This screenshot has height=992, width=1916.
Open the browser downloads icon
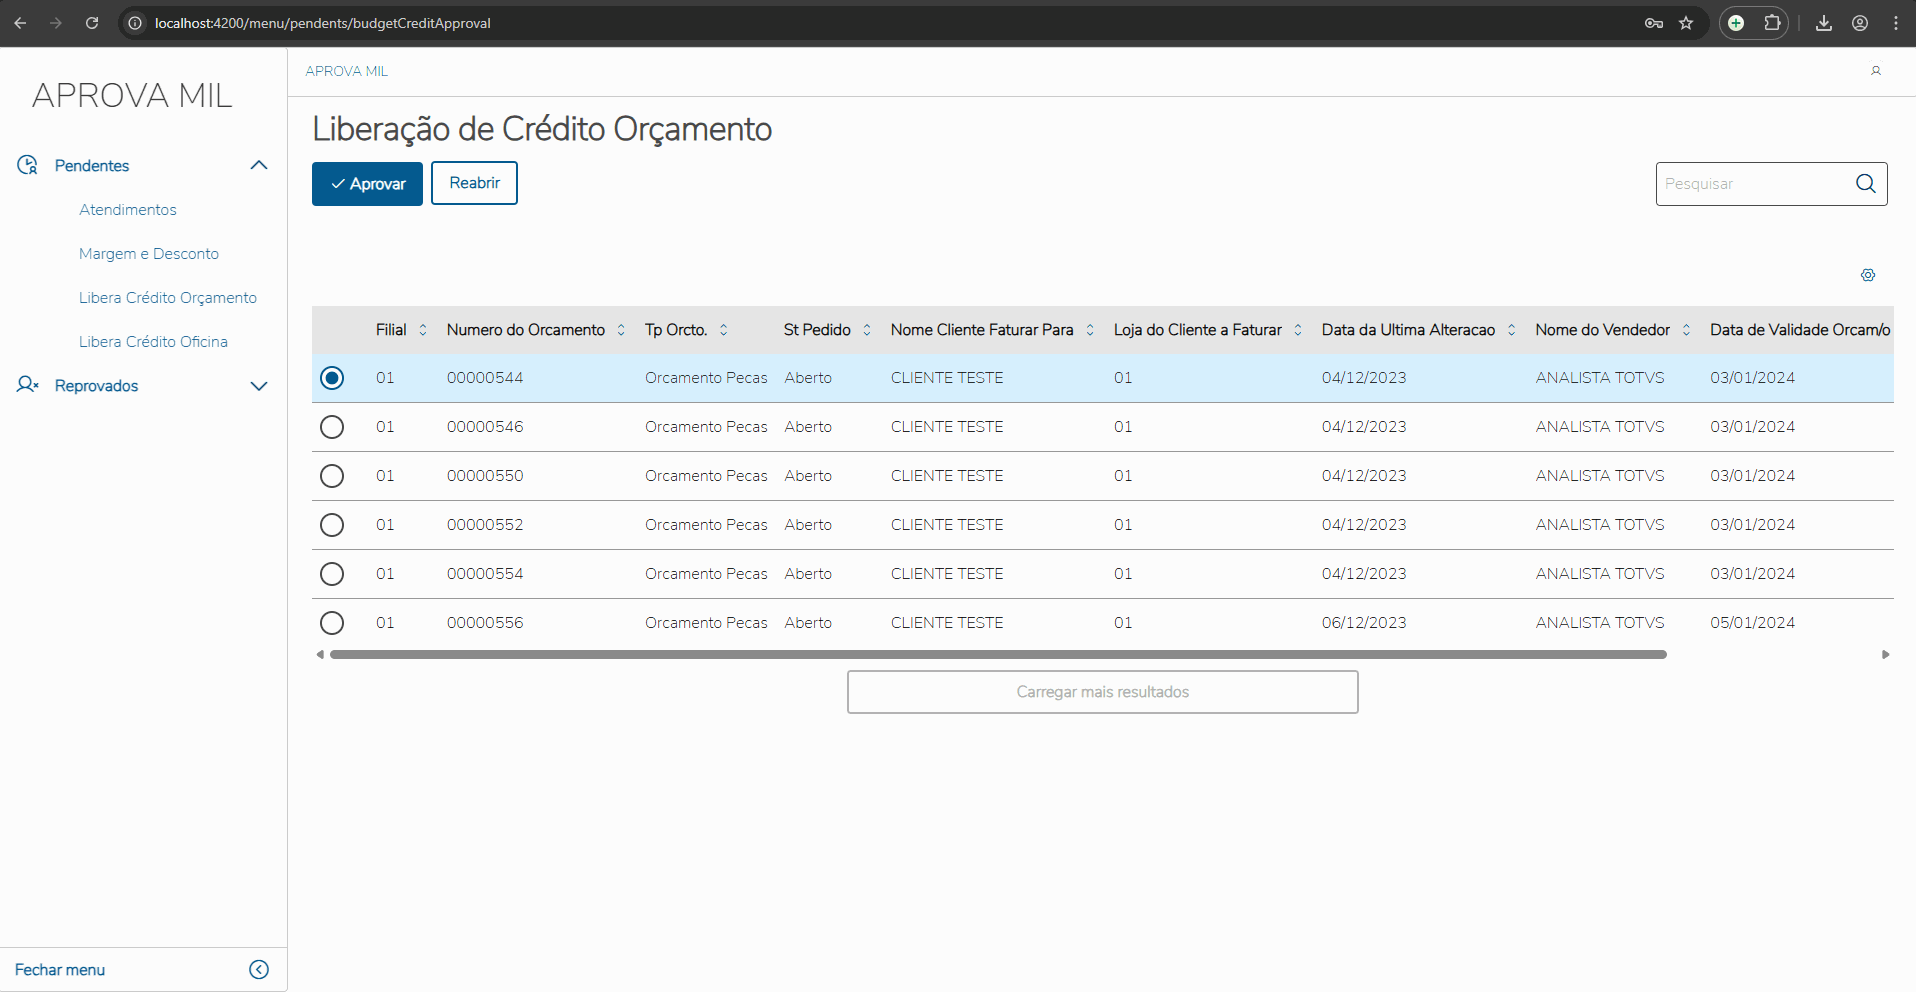(x=1824, y=23)
